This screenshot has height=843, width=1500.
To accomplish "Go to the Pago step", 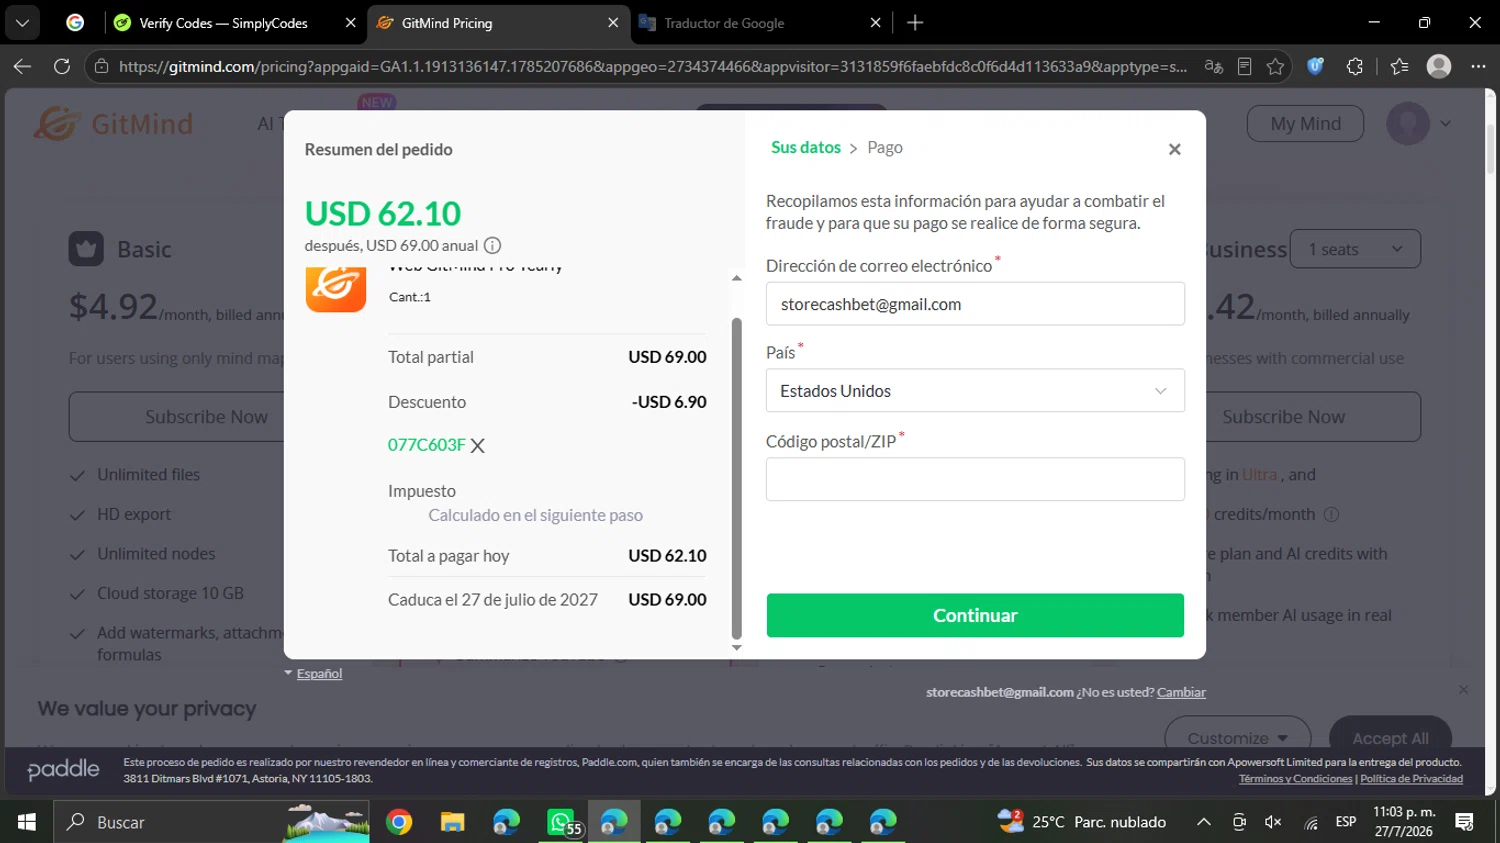I will (x=885, y=148).
